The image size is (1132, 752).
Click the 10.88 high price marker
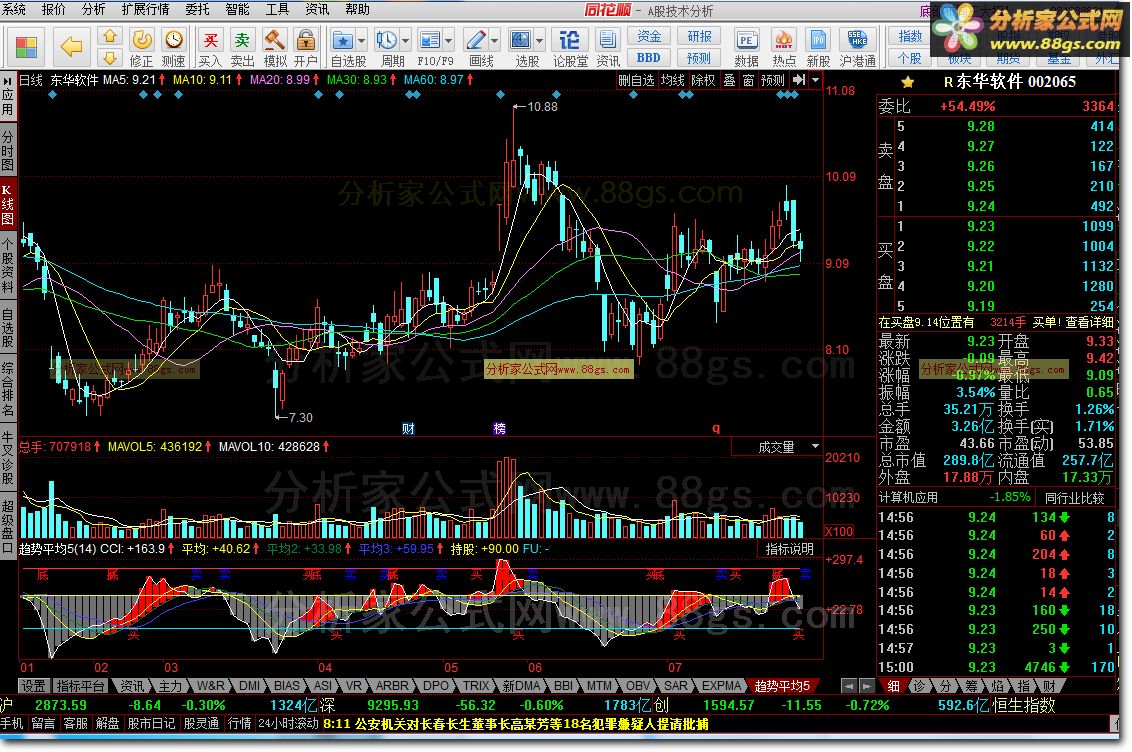(541, 107)
